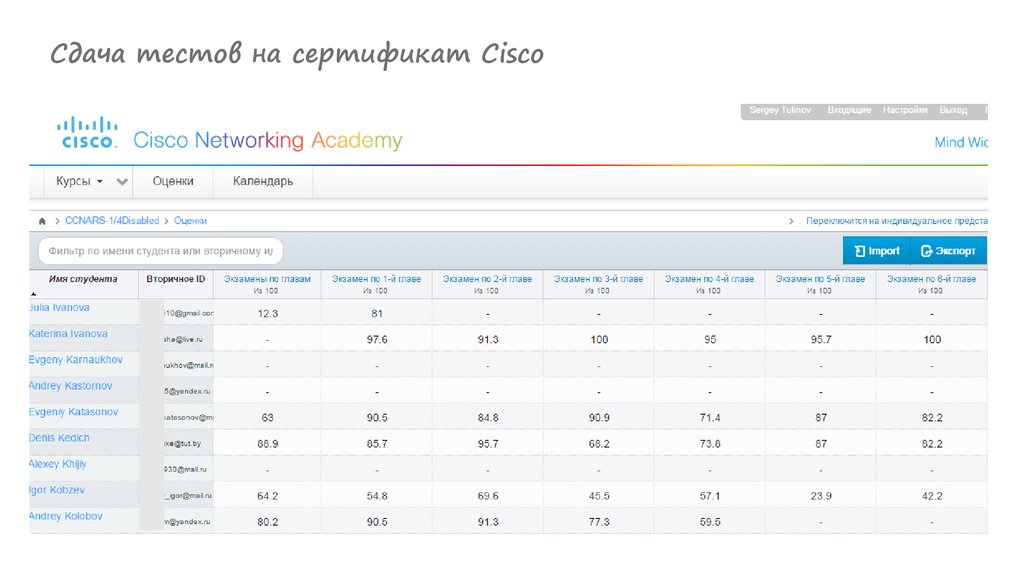Image resolution: width=1024 pixels, height=574 pixels.
Task: Click Julia Ivanova's score 12.3
Action: click(268, 313)
